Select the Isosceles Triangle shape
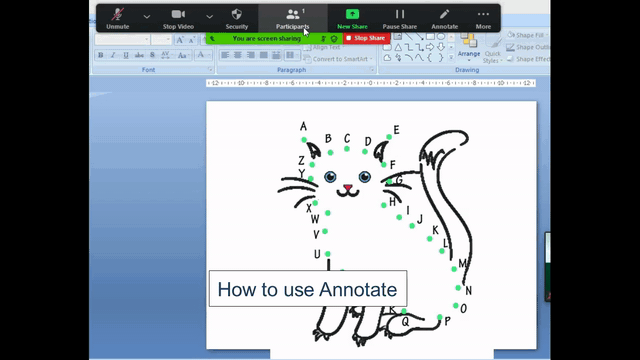 398,48
